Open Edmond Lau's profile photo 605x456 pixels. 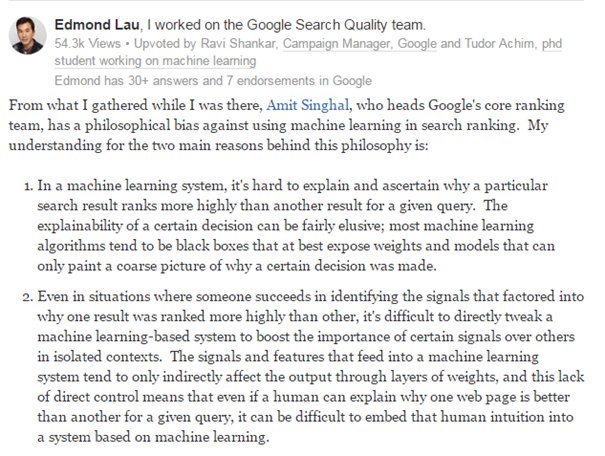[27, 35]
